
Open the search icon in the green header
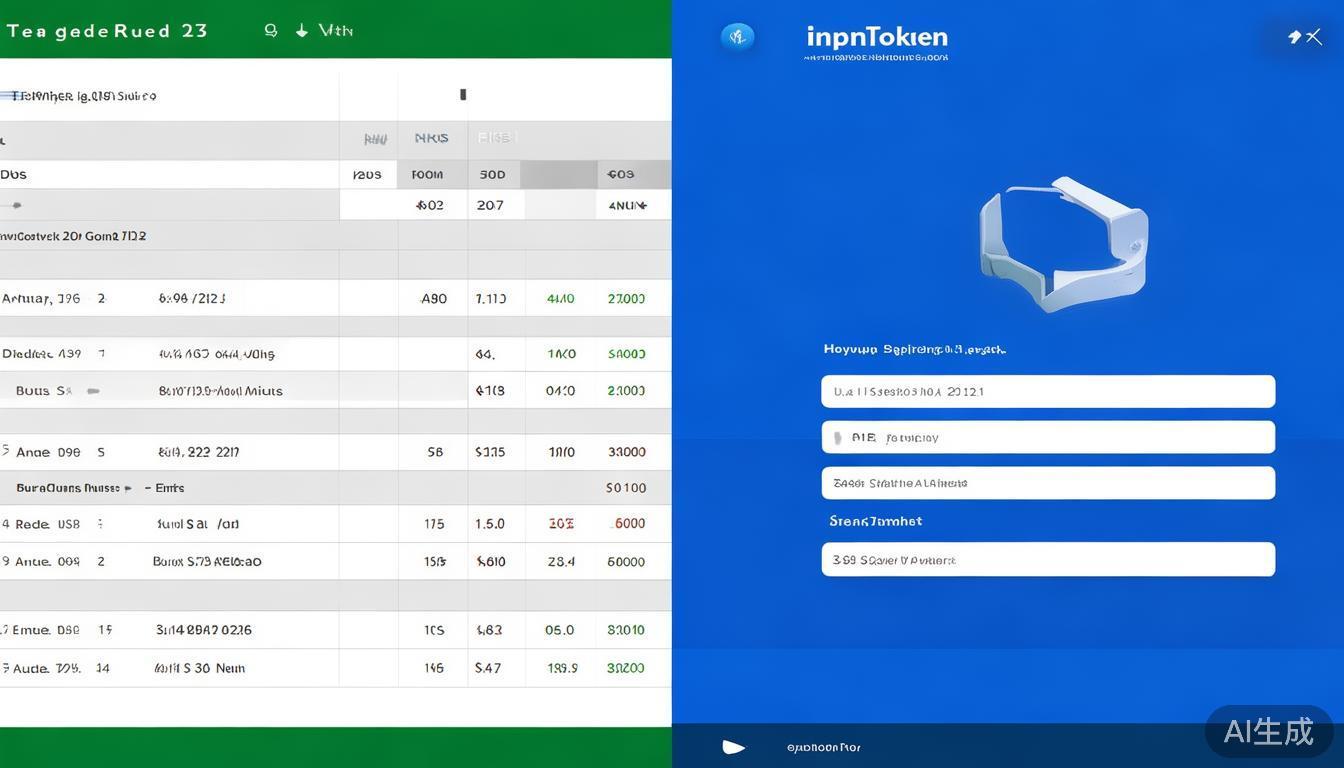270,30
